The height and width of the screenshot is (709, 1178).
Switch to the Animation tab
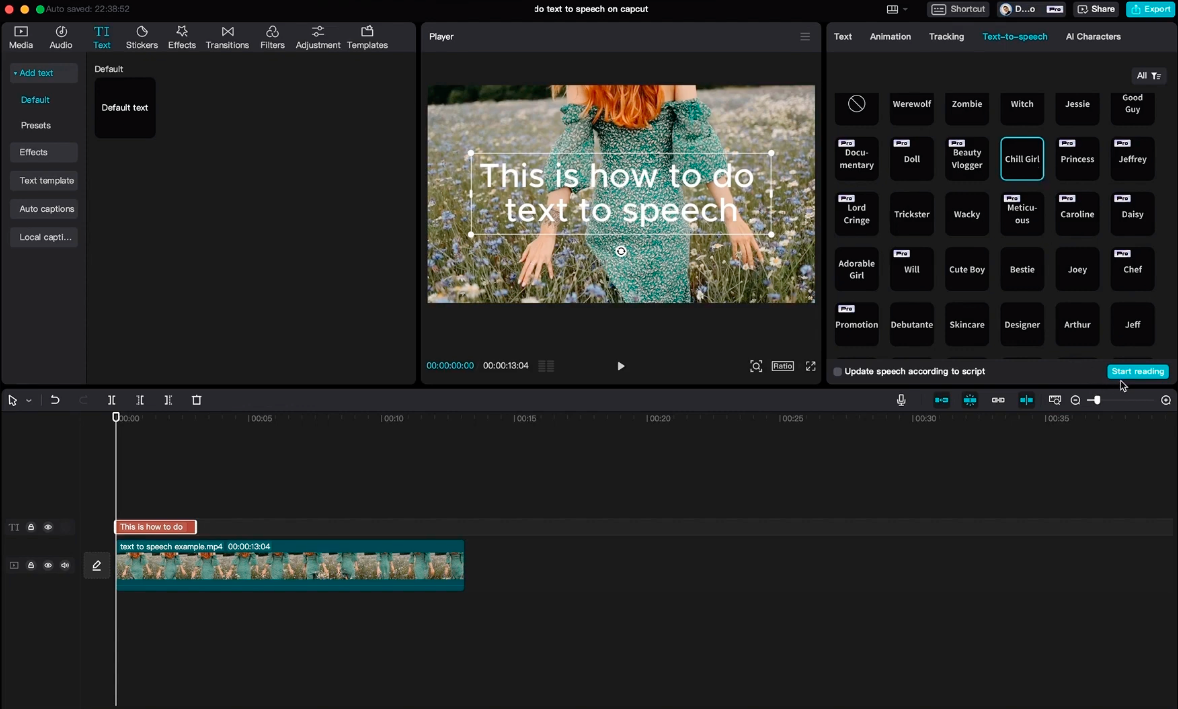pos(890,36)
